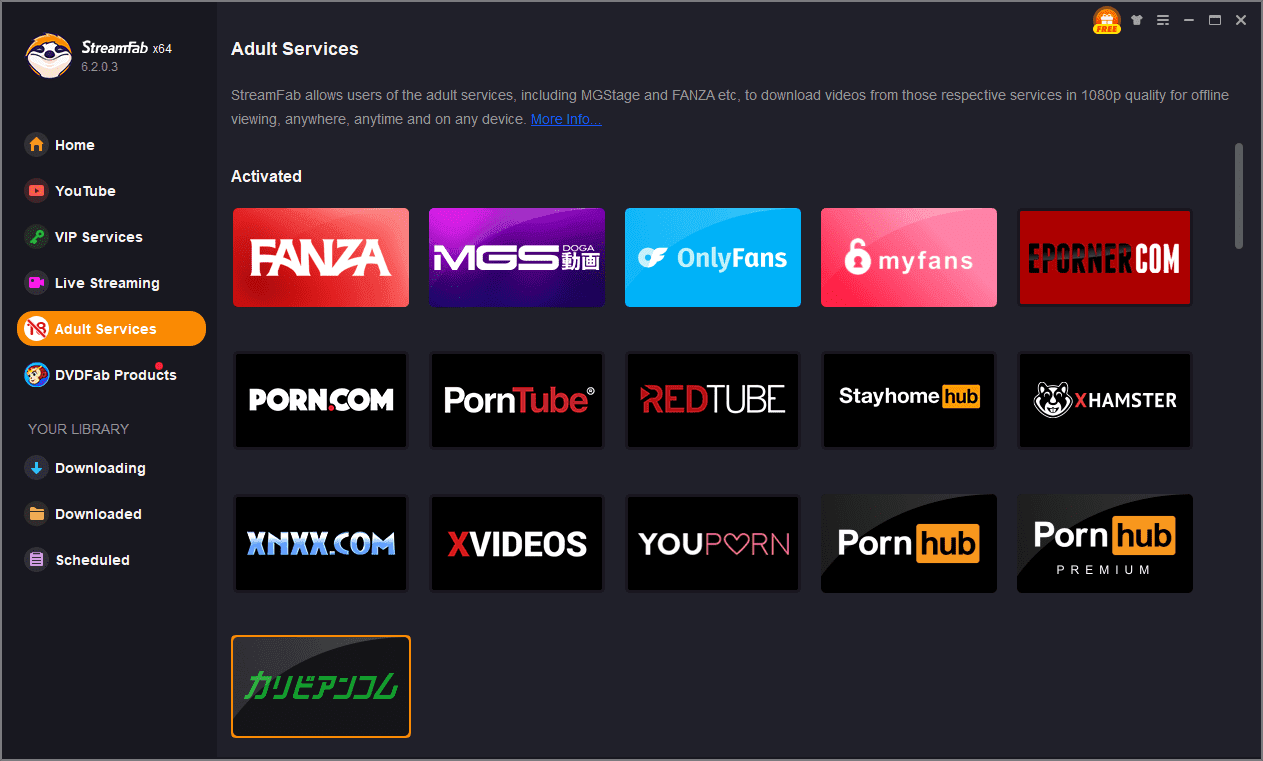Screen dimensions: 1263x761
Task: Click the YOUR LIBRARY sidebar heading
Action: click(x=78, y=429)
